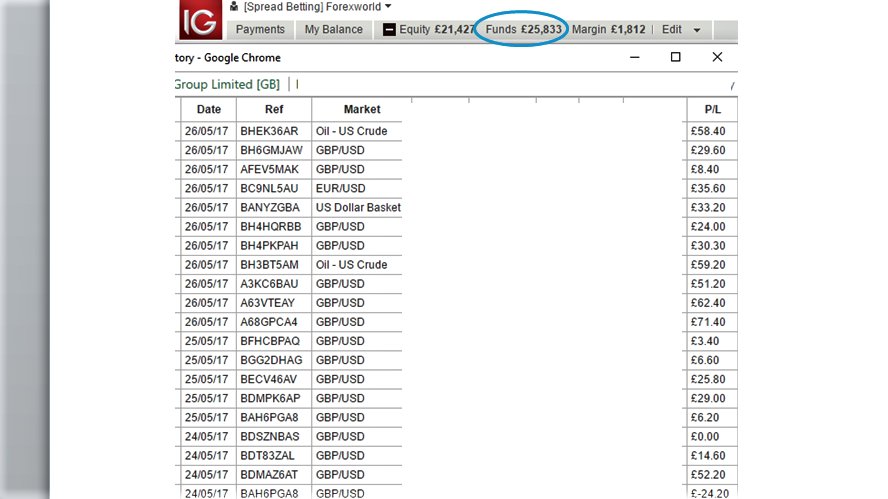
Task: Sort by the Date column header
Action: (x=209, y=109)
